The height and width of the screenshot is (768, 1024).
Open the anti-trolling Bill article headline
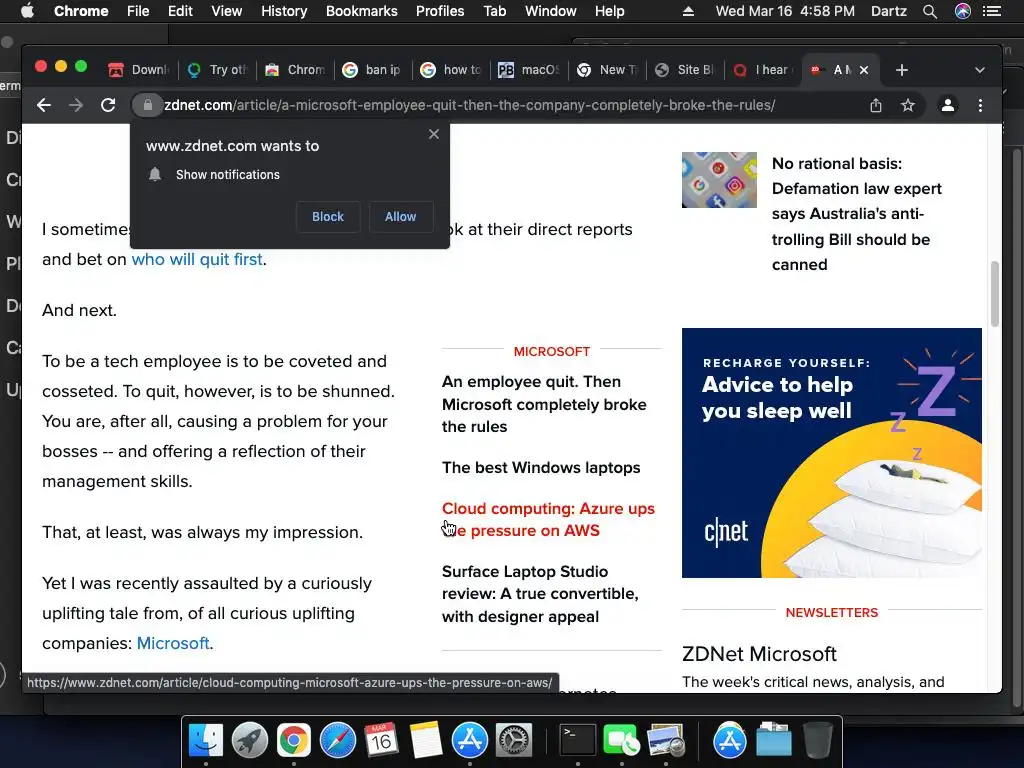click(857, 214)
